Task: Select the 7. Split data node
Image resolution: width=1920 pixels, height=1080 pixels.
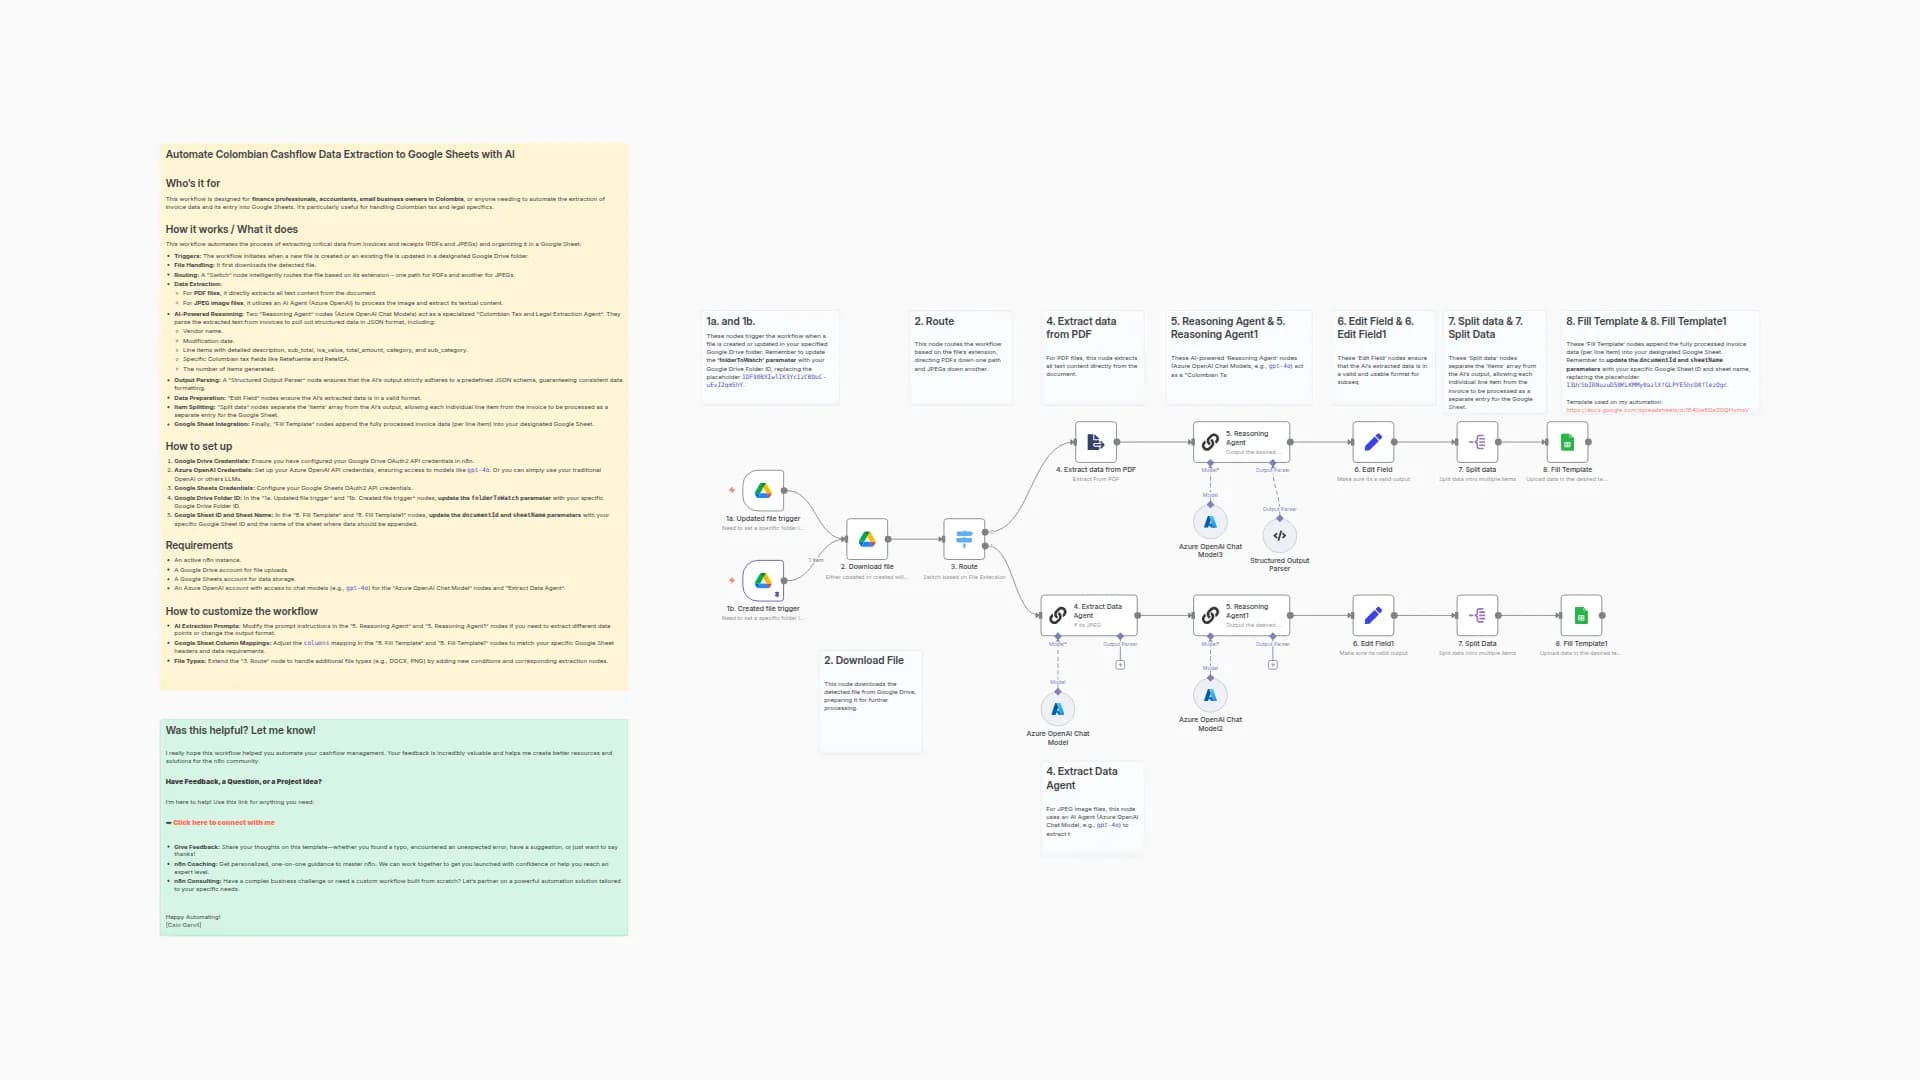Action: click(1477, 441)
